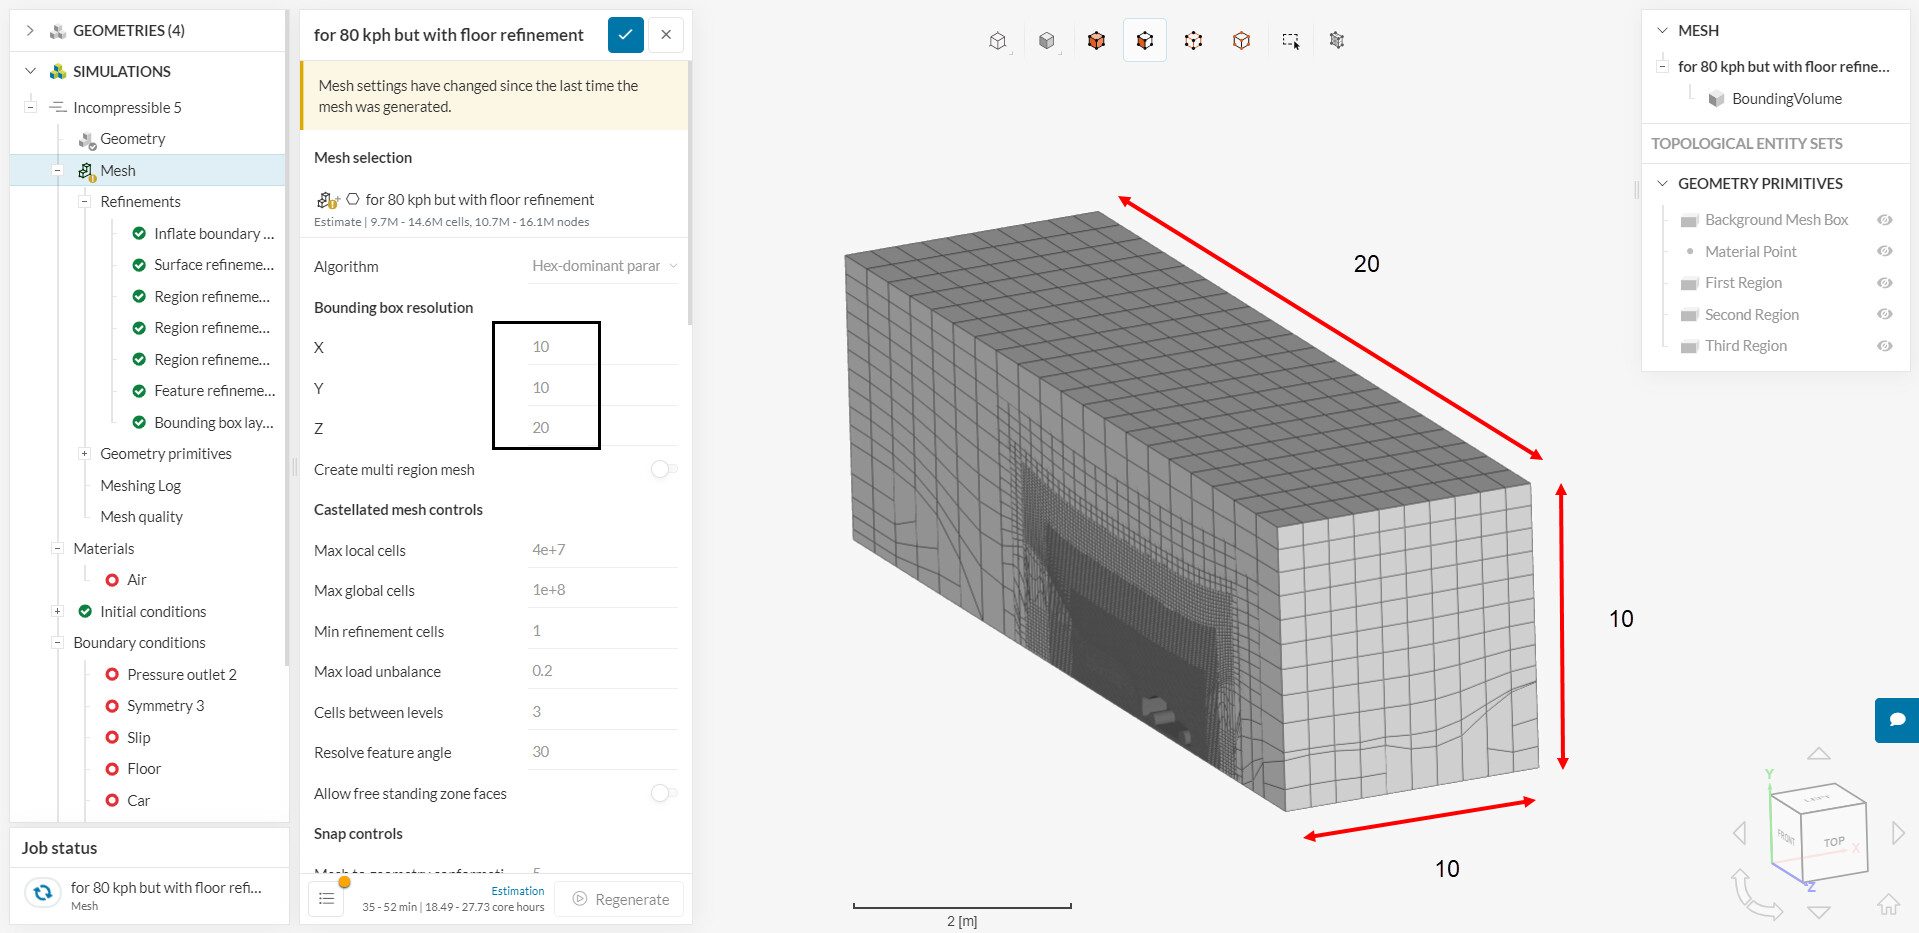This screenshot has height=933, width=1919.
Task: Collapse the SIMULATIONS section
Action: [30, 72]
